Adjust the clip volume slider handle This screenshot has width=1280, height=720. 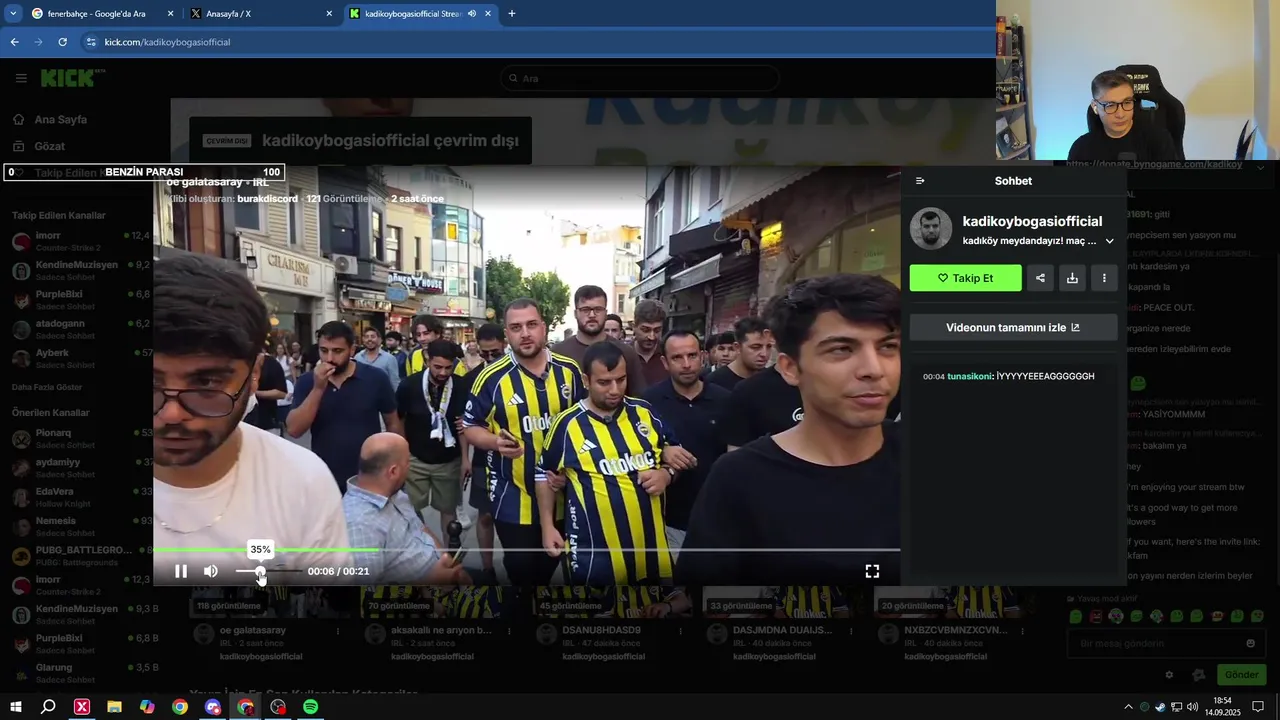[x=260, y=571]
